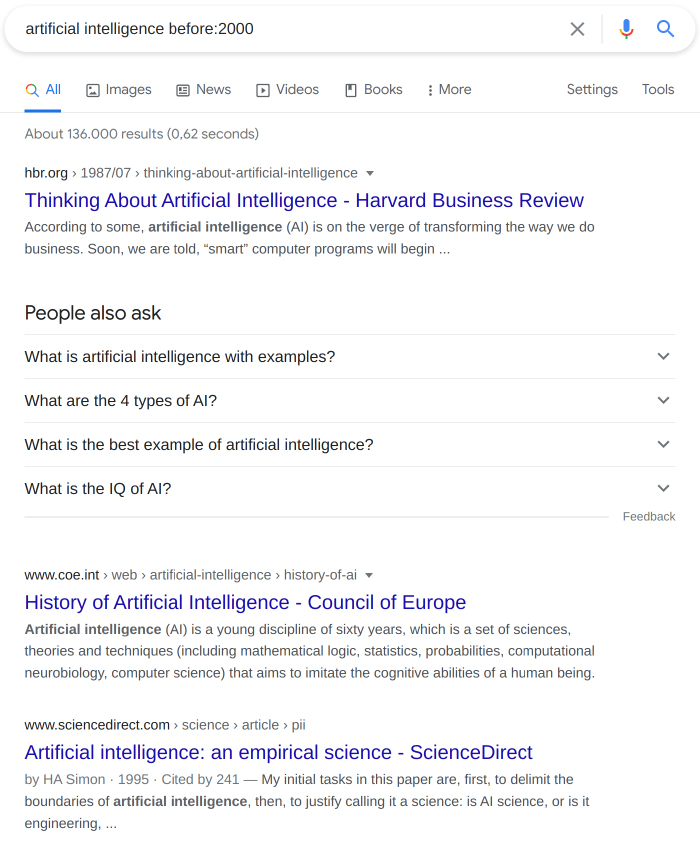Open search Tools

[658, 90]
